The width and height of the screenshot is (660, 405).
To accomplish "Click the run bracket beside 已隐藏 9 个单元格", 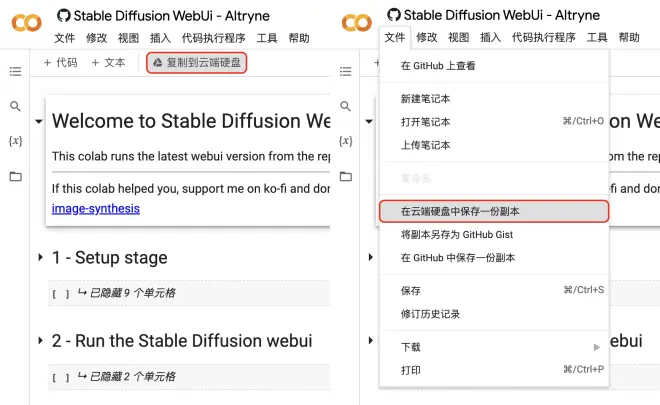I will 60,294.
